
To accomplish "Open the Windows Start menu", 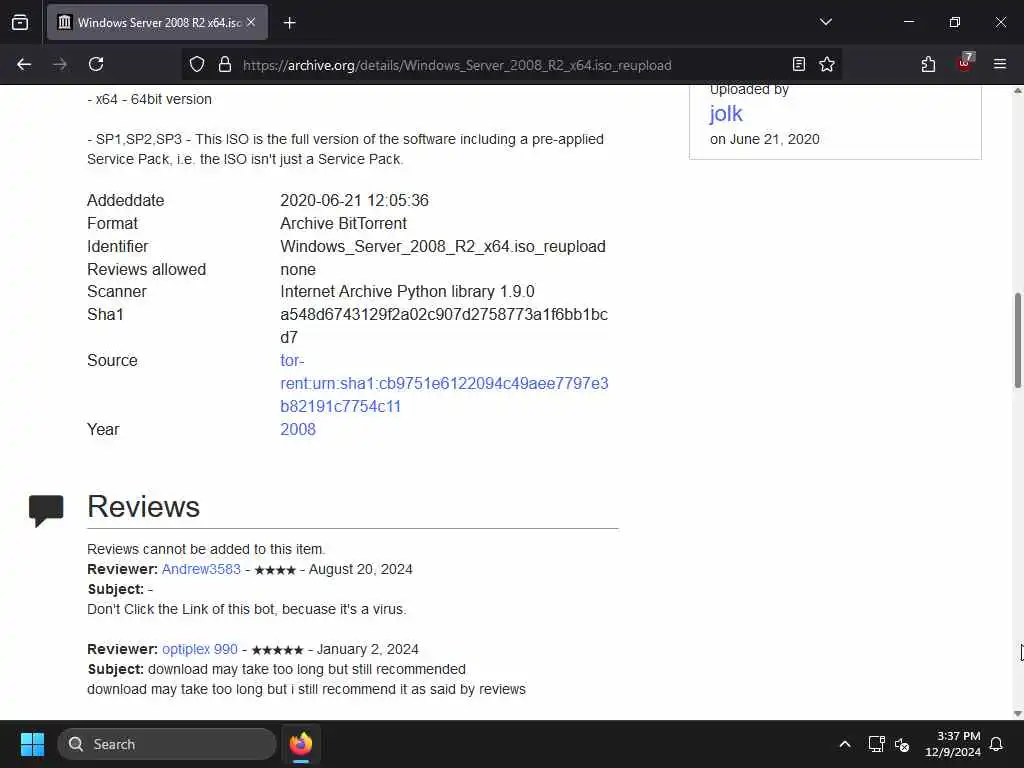I will 32,744.
